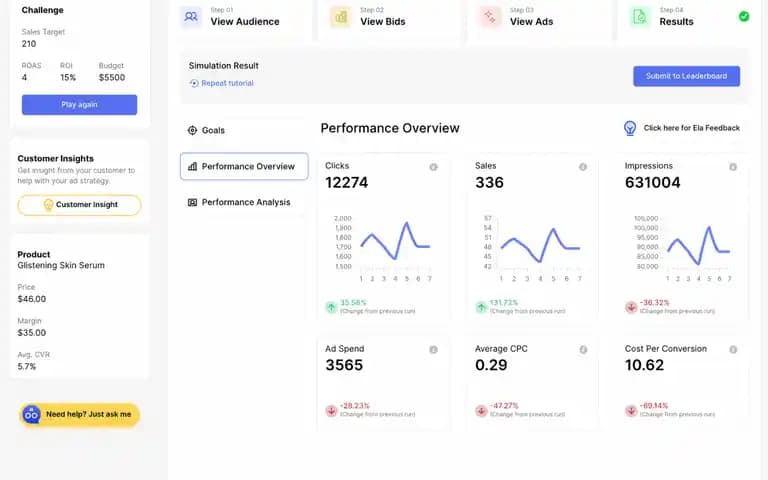Select Performance Analysis in side menu
The width and height of the screenshot is (768, 480).
[x=244, y=202]
